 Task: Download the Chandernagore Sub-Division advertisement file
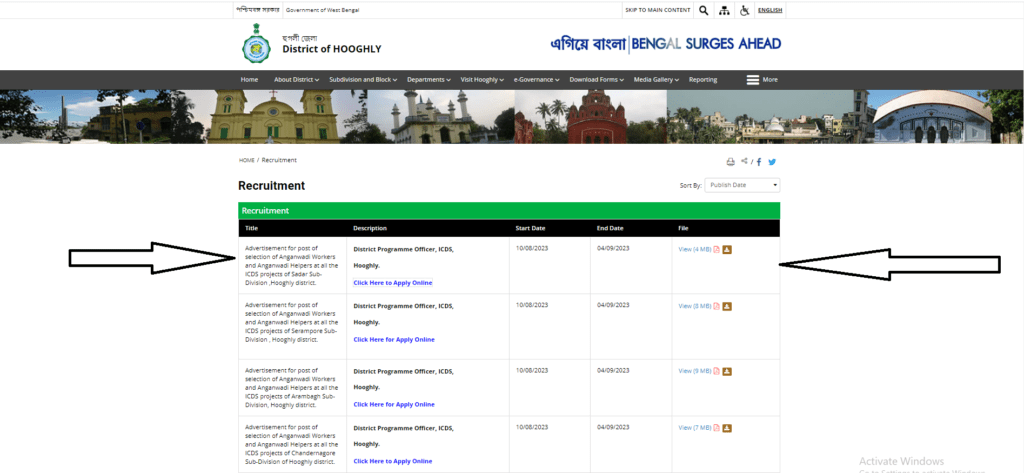[727, 428]
